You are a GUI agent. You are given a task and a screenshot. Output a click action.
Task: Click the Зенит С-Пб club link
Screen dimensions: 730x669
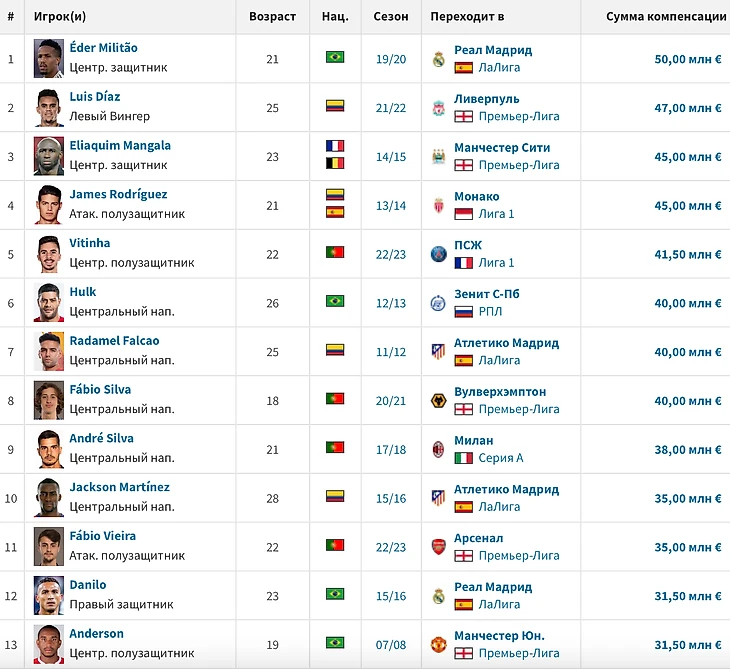pyautogui.click(x=486, y=294)
